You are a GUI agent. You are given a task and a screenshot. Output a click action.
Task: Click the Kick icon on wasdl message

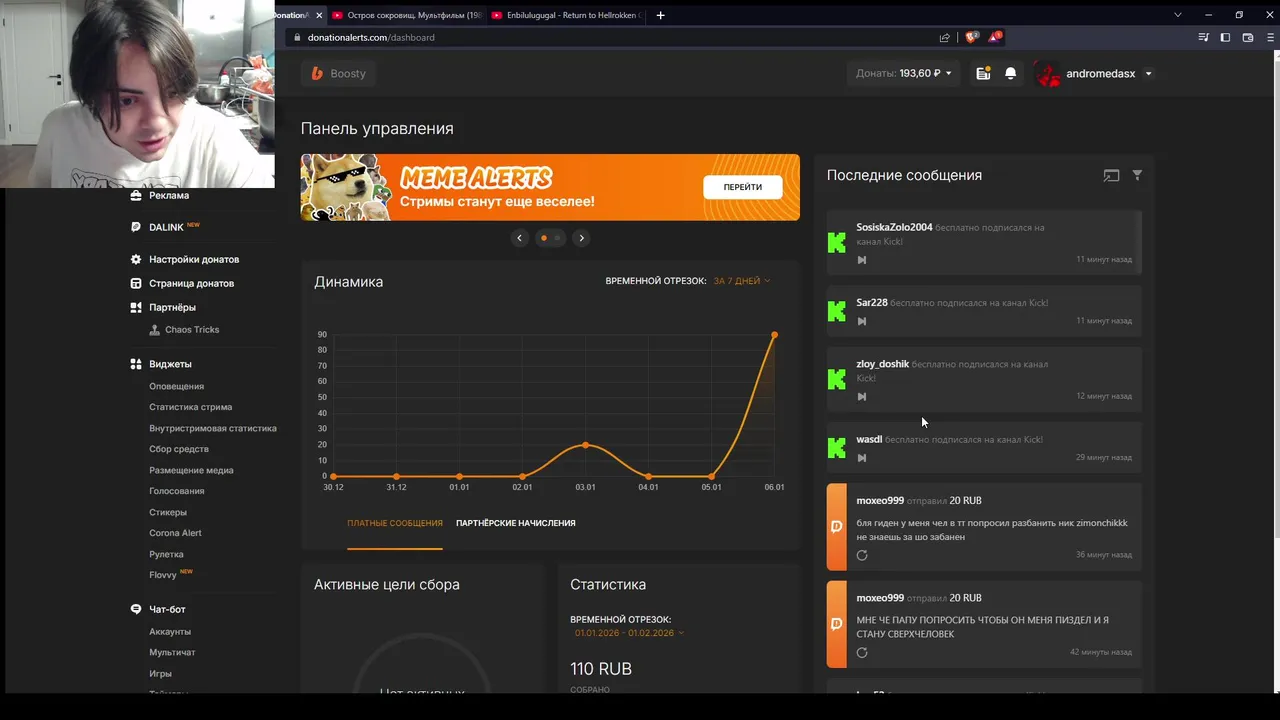(837, 448)
